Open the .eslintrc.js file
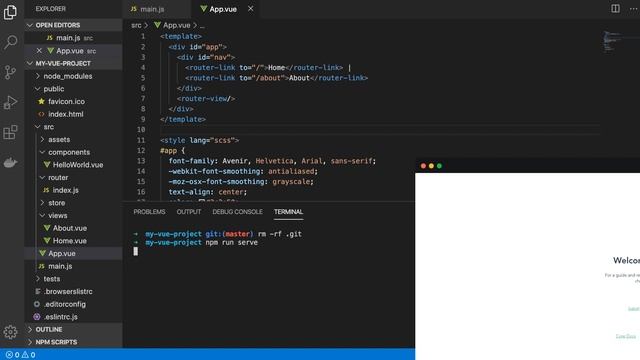 pyautogui.click(x=73, y=316)
